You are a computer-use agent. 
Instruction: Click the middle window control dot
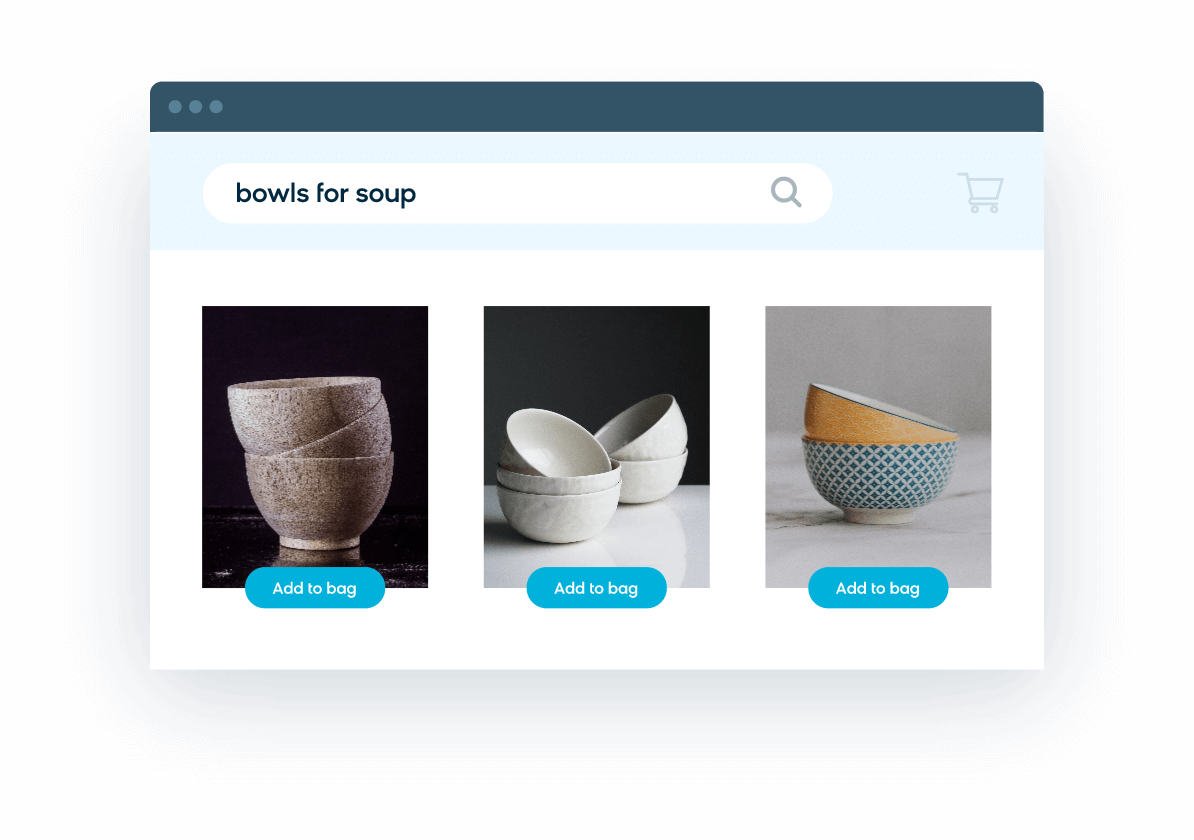(x=196, y=107)
